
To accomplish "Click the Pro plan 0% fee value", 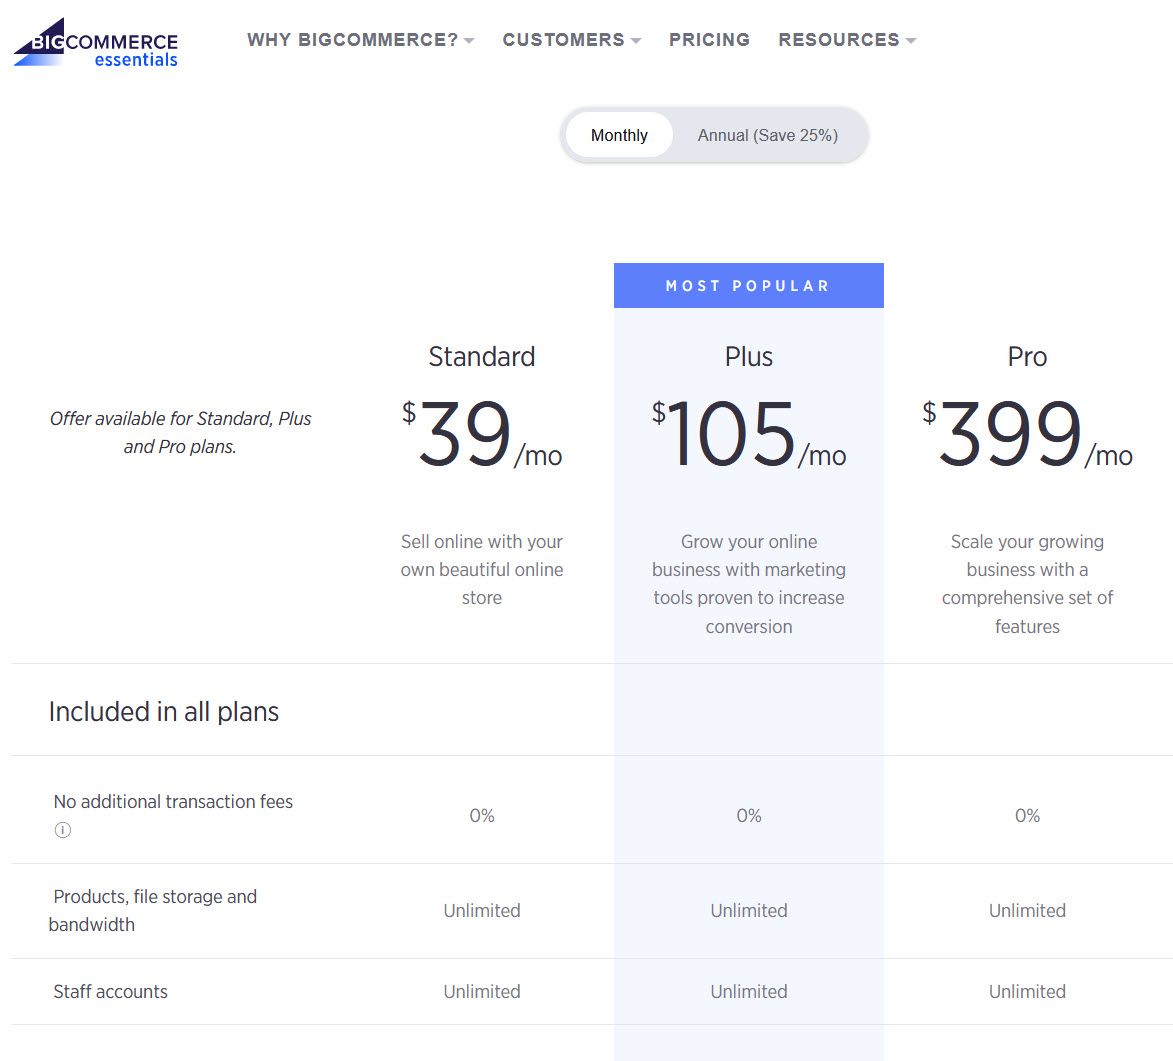I will 1027,816.
